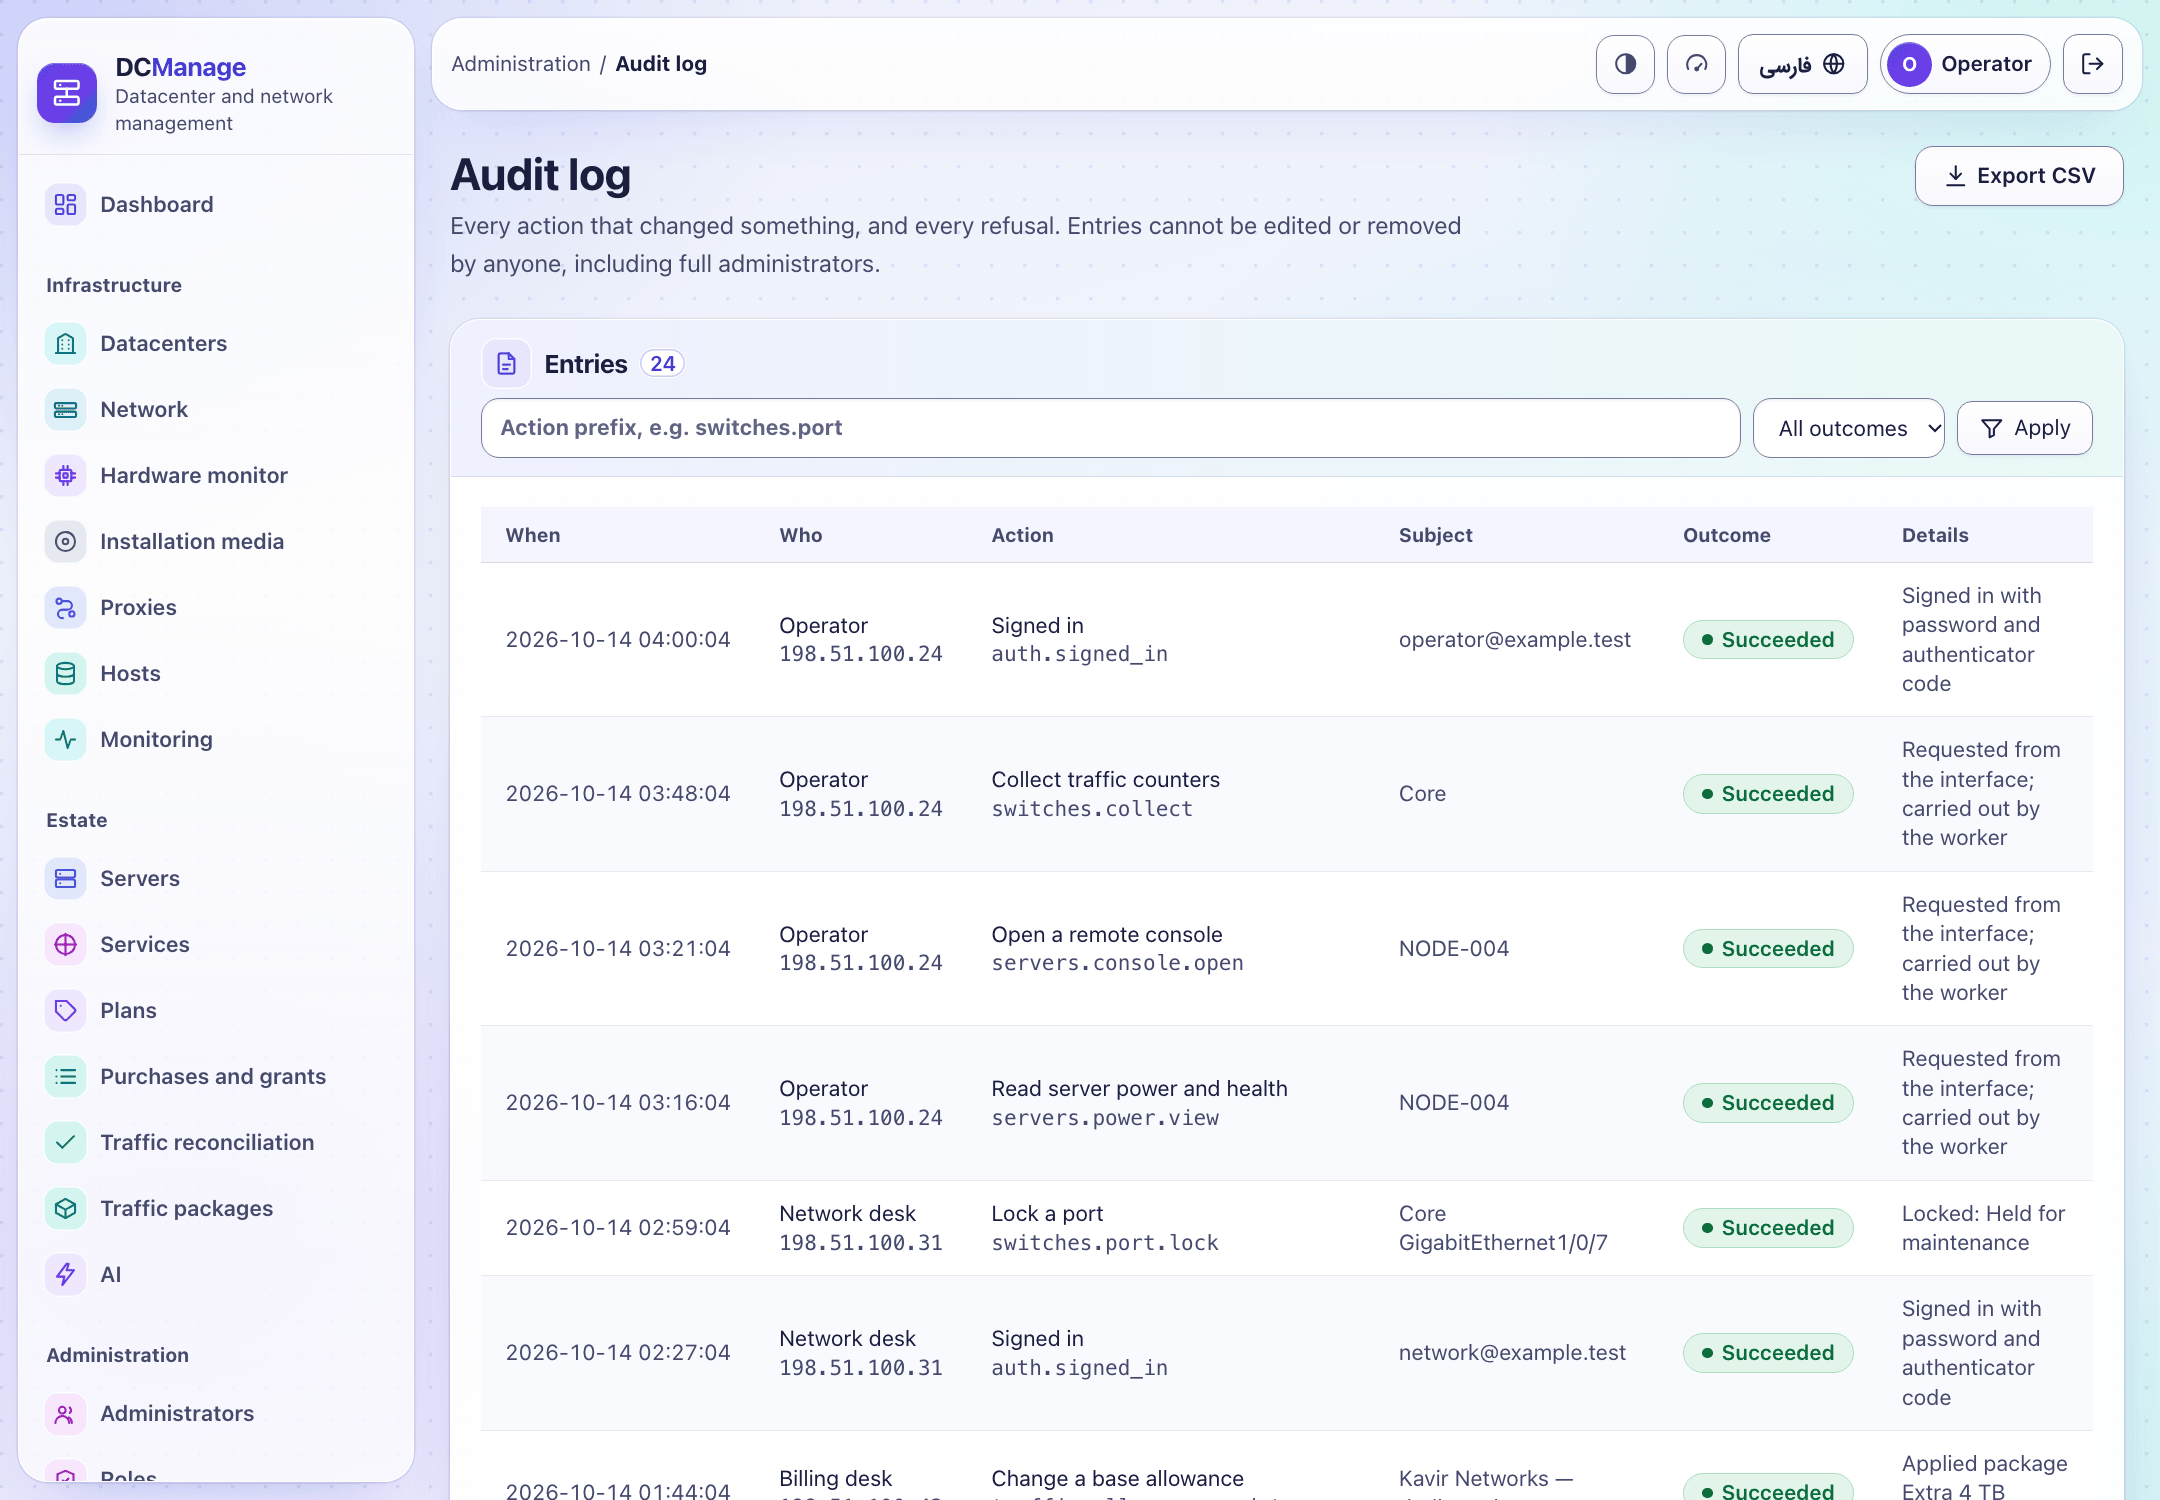
Task: Click the DCManage logo icon
Action: (67, 93)
